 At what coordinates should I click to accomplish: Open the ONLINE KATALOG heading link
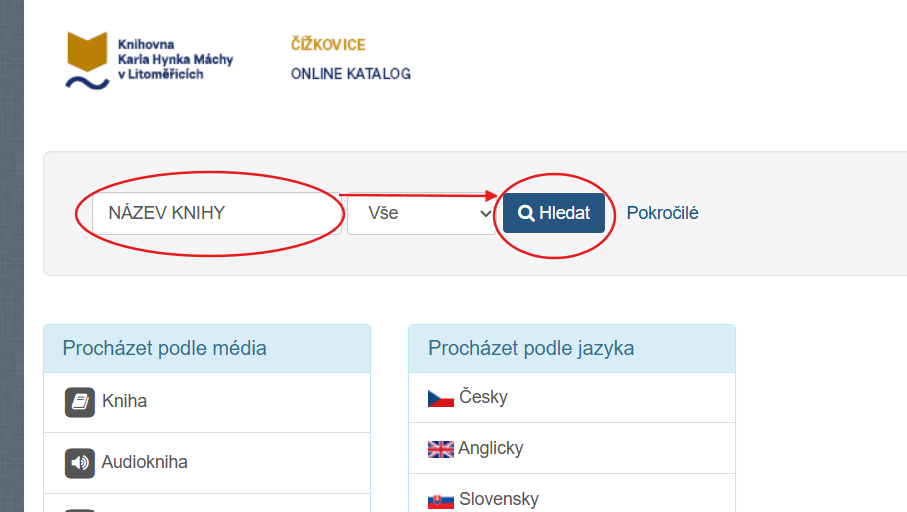[350, 74]
